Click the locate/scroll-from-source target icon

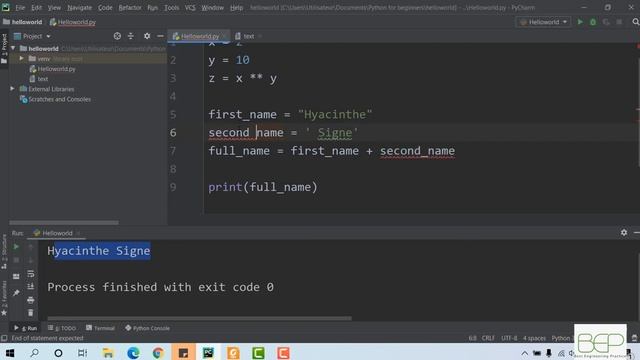[x=117, y=36]
